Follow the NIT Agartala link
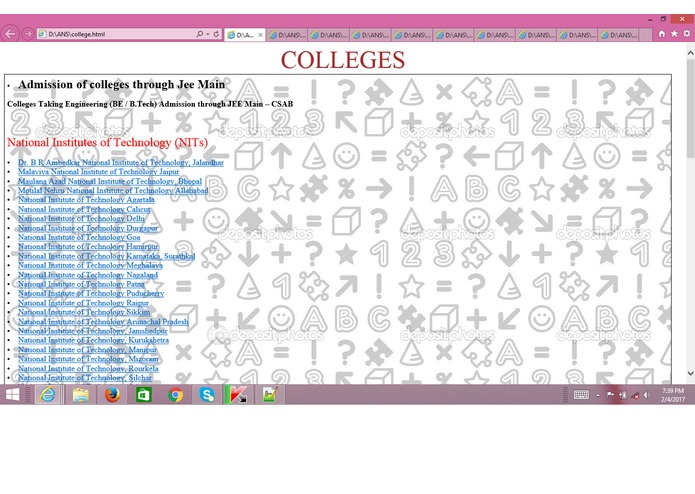 (x=86, y=200)
